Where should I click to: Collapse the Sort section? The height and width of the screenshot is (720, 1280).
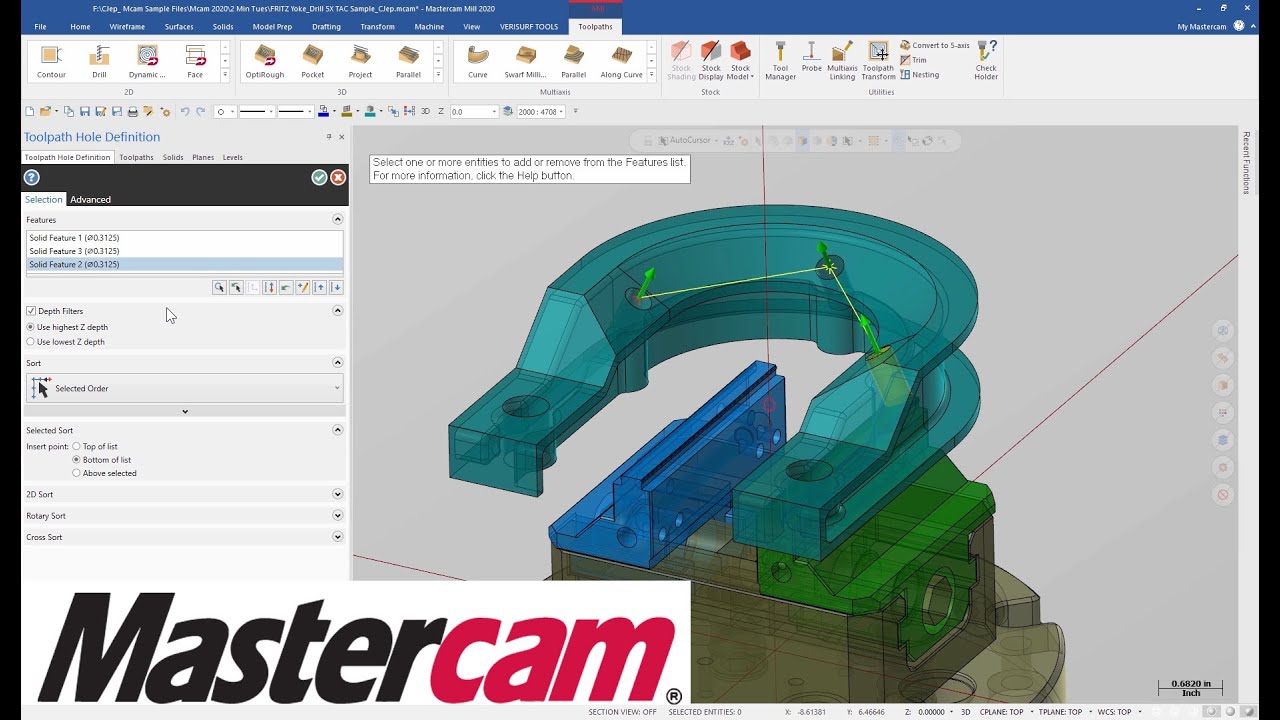click(337, 362)
